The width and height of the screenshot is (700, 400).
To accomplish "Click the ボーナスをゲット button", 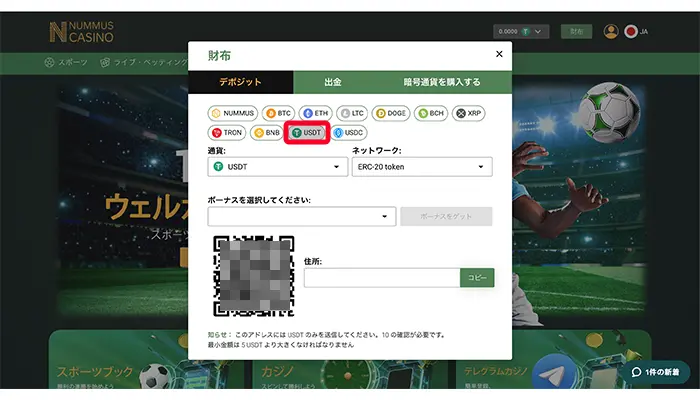I will [x=446, y=216].
